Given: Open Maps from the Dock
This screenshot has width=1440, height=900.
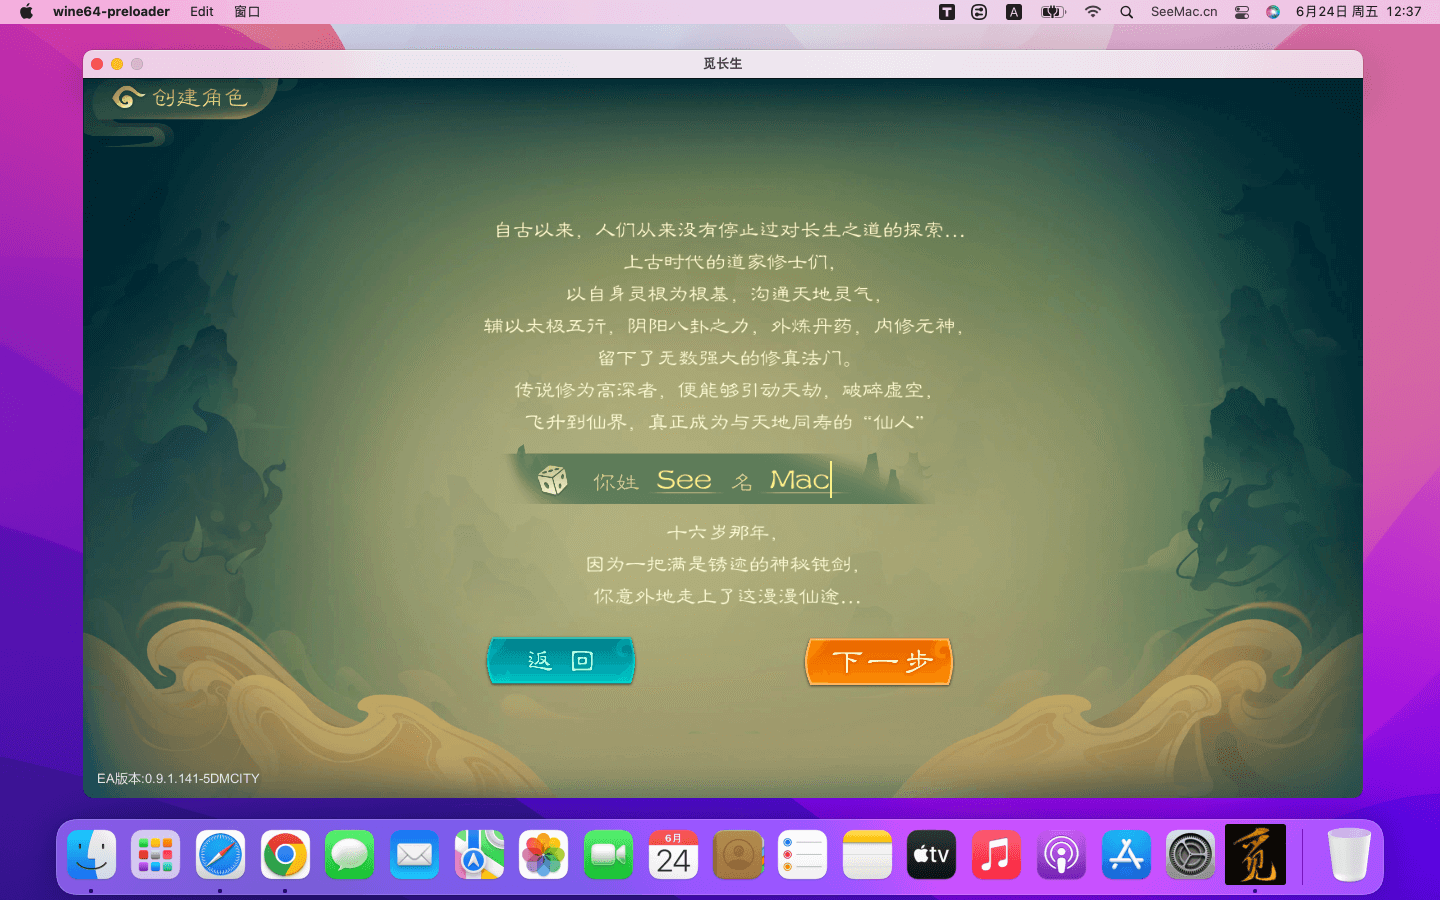Looking at the screenshot, I should tap(479, 855).
